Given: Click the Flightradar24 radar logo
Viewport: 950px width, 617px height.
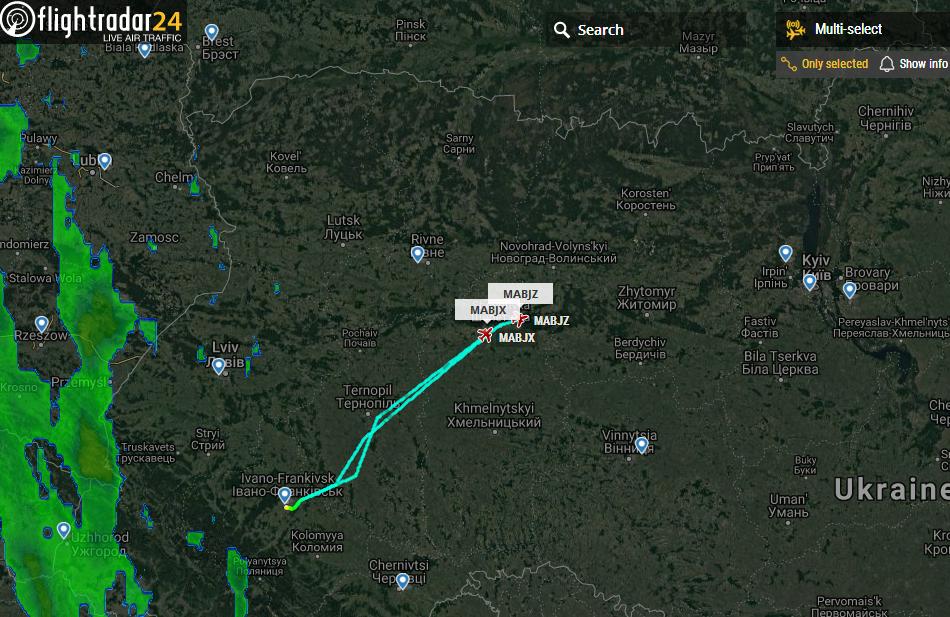Looking at the screenshot, I should [x=17, y=19].
